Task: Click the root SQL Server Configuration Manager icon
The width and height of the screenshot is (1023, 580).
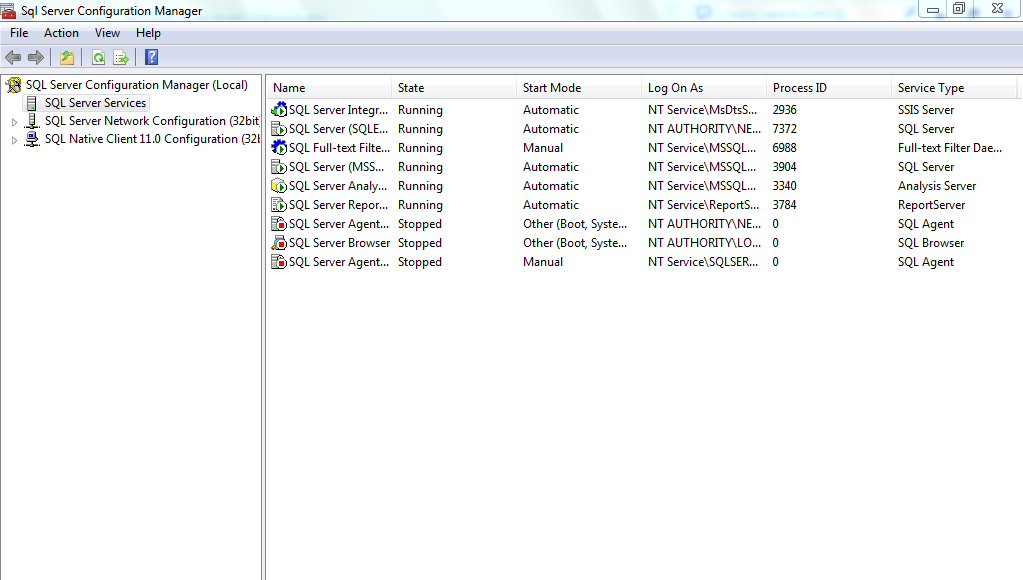Action: (x=14, y=85)
